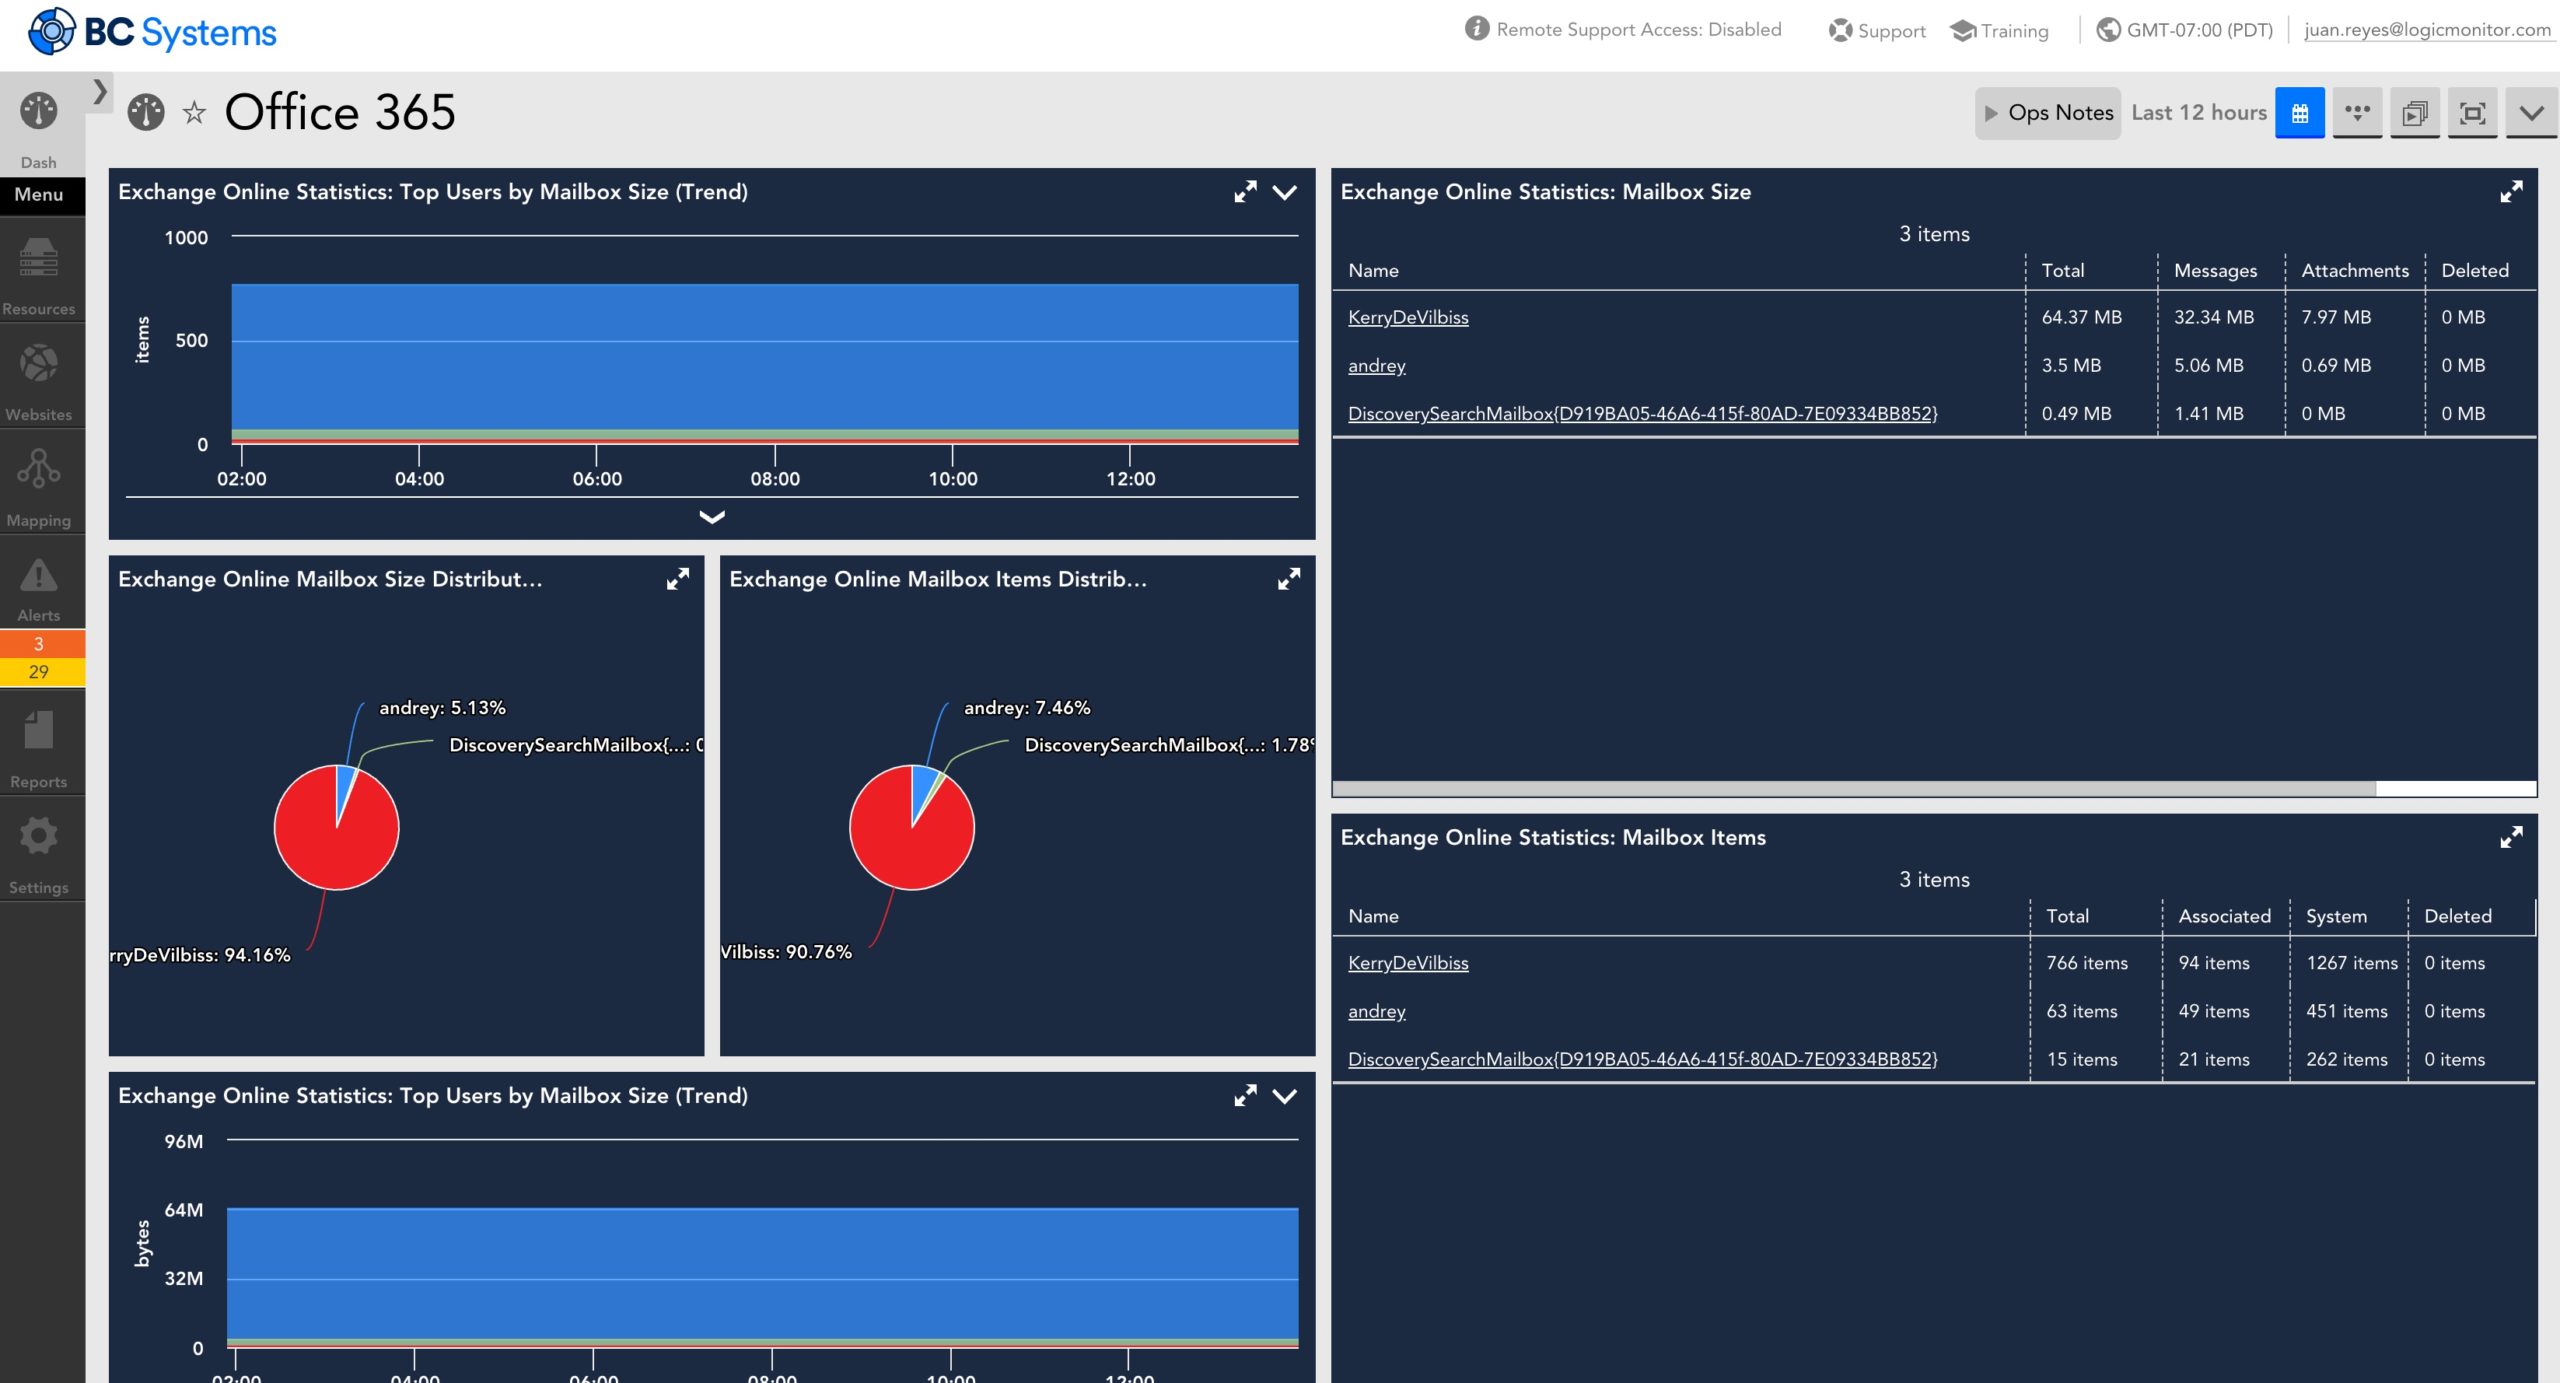Open the dashboard header dropdown chevron
This screenshot has height=1383, width=2560.
pos(2531,113)
